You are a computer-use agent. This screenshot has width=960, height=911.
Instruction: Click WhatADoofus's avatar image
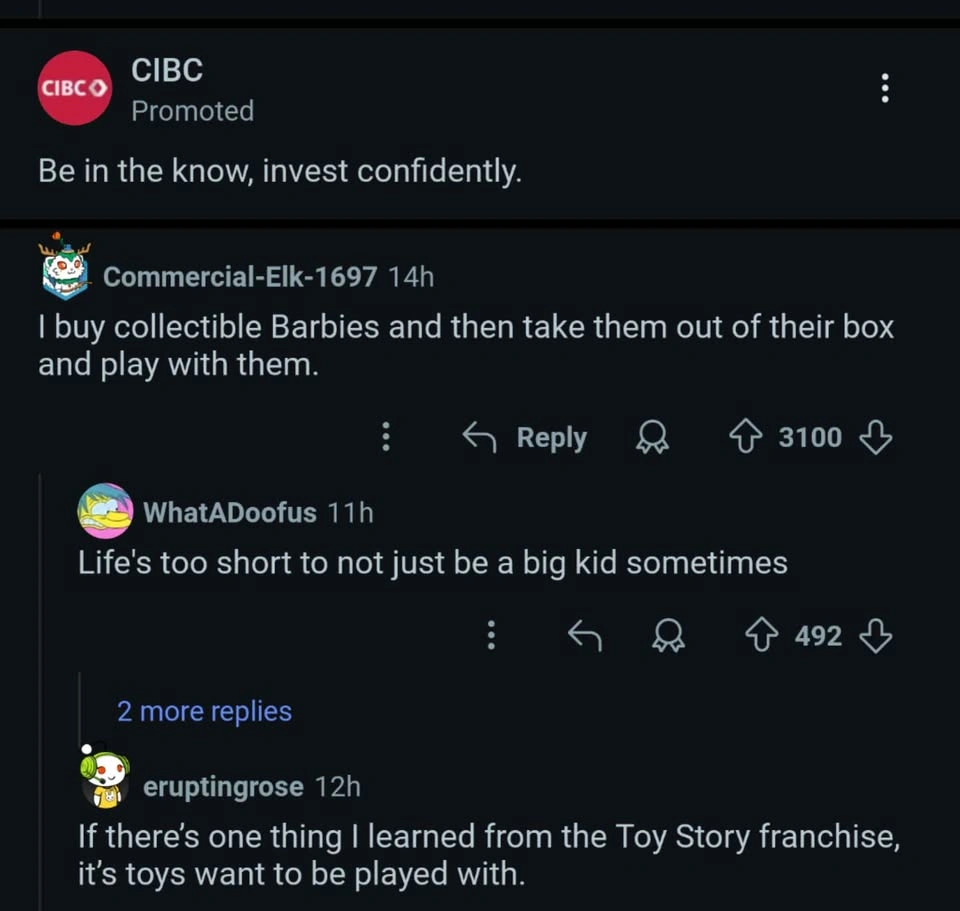[106, 511]
